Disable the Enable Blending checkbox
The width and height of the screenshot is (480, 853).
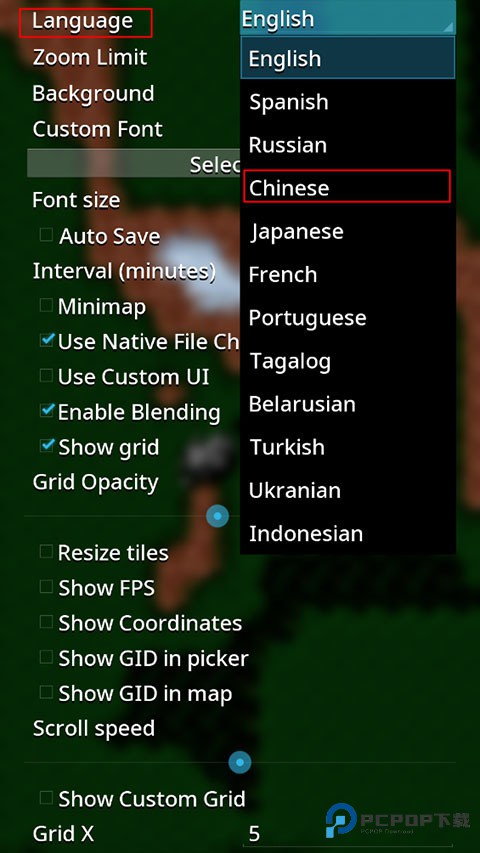point(47,411)
